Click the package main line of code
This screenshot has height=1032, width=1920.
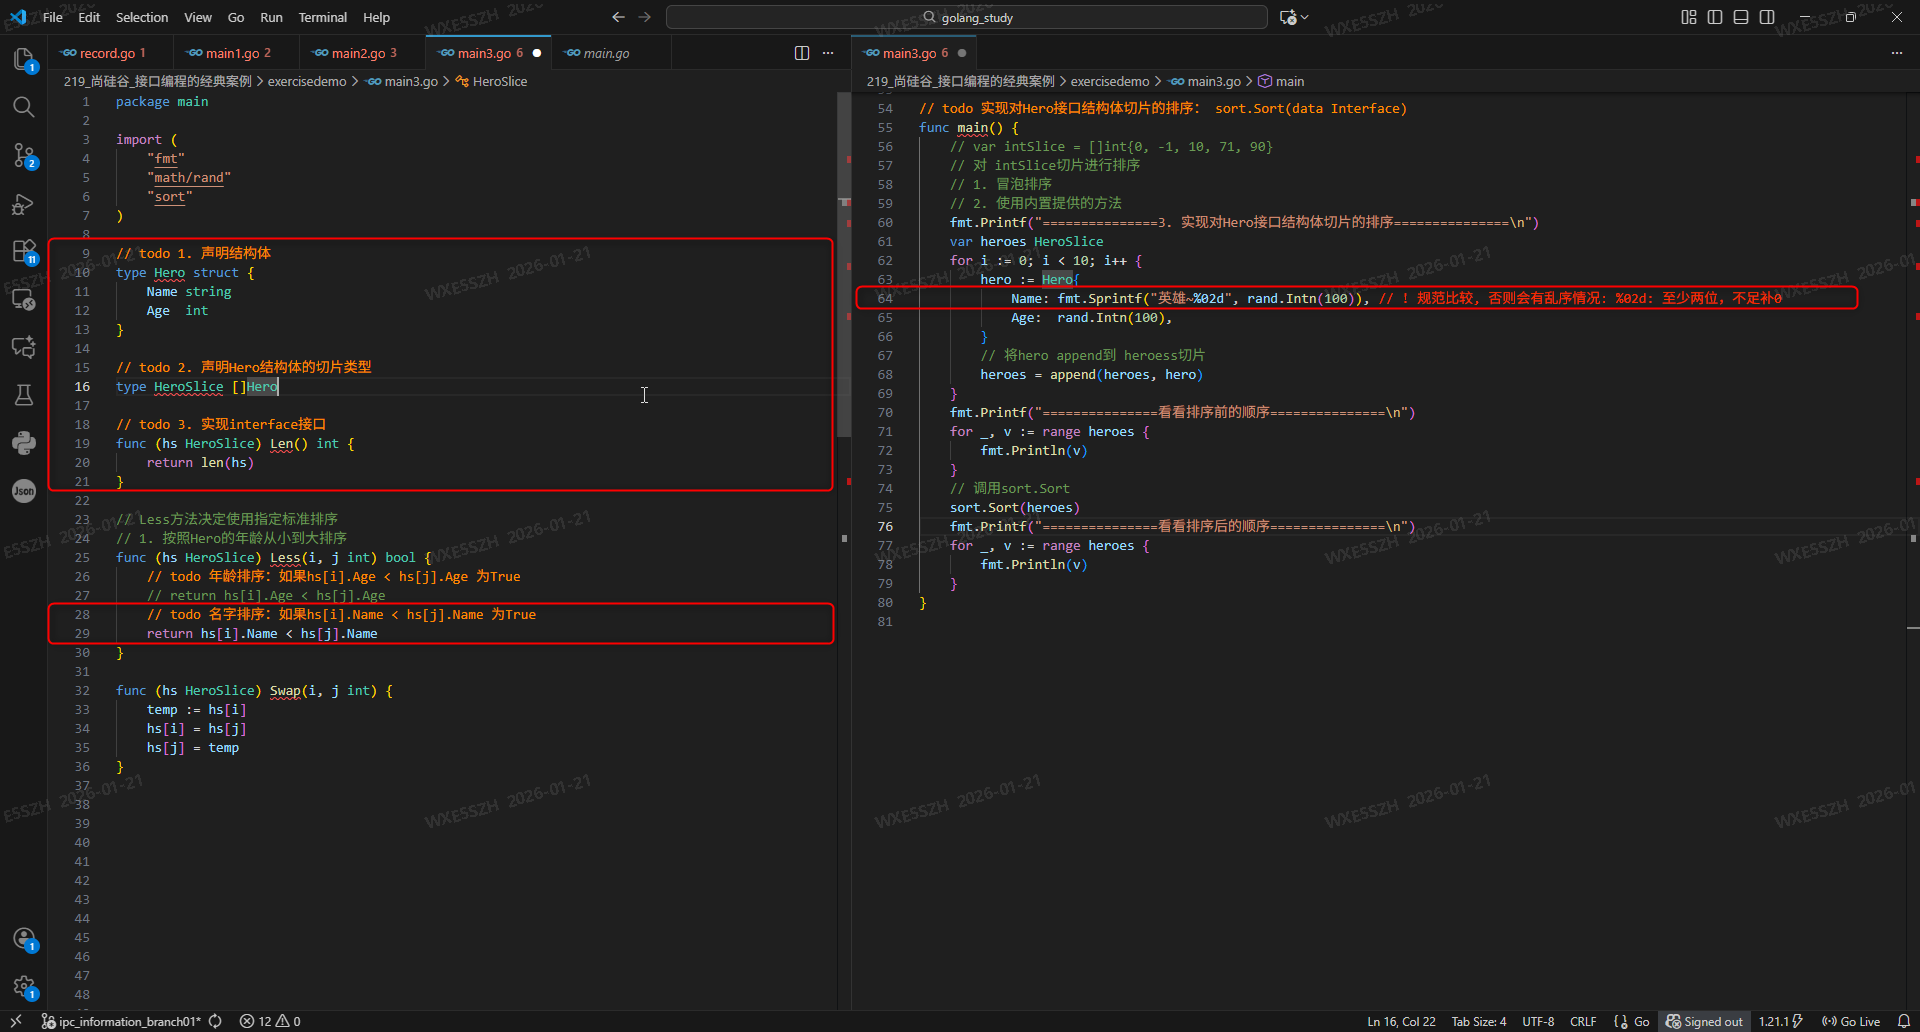(162, 102)
